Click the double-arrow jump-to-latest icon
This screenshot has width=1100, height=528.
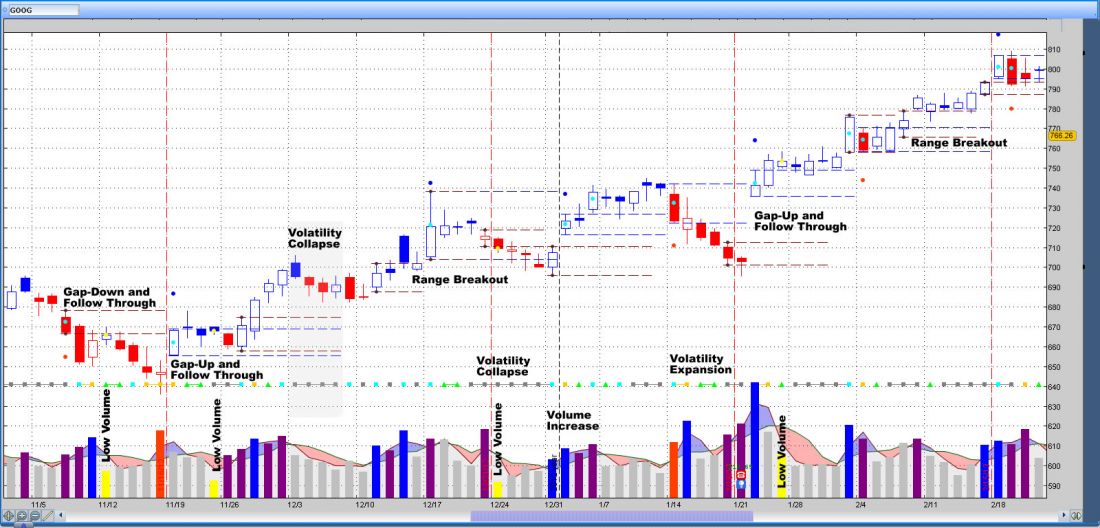[x=1076, y=516]
